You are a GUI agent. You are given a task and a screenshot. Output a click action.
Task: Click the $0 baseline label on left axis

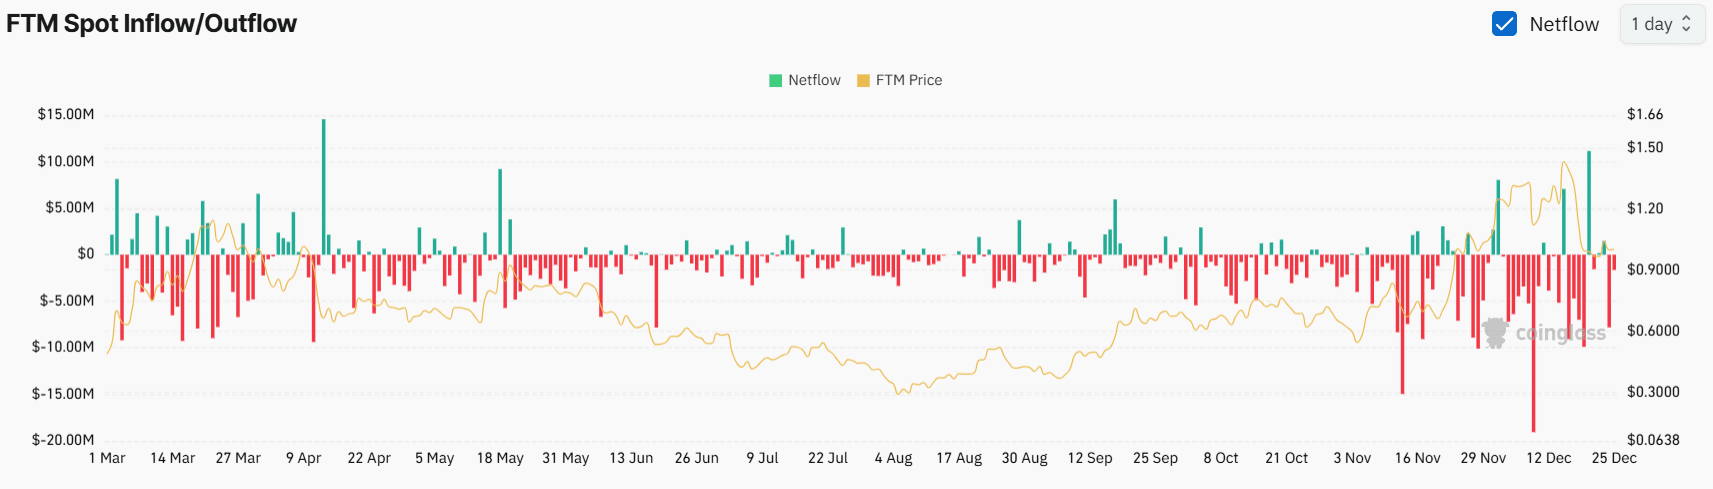[x=86, y=254]
